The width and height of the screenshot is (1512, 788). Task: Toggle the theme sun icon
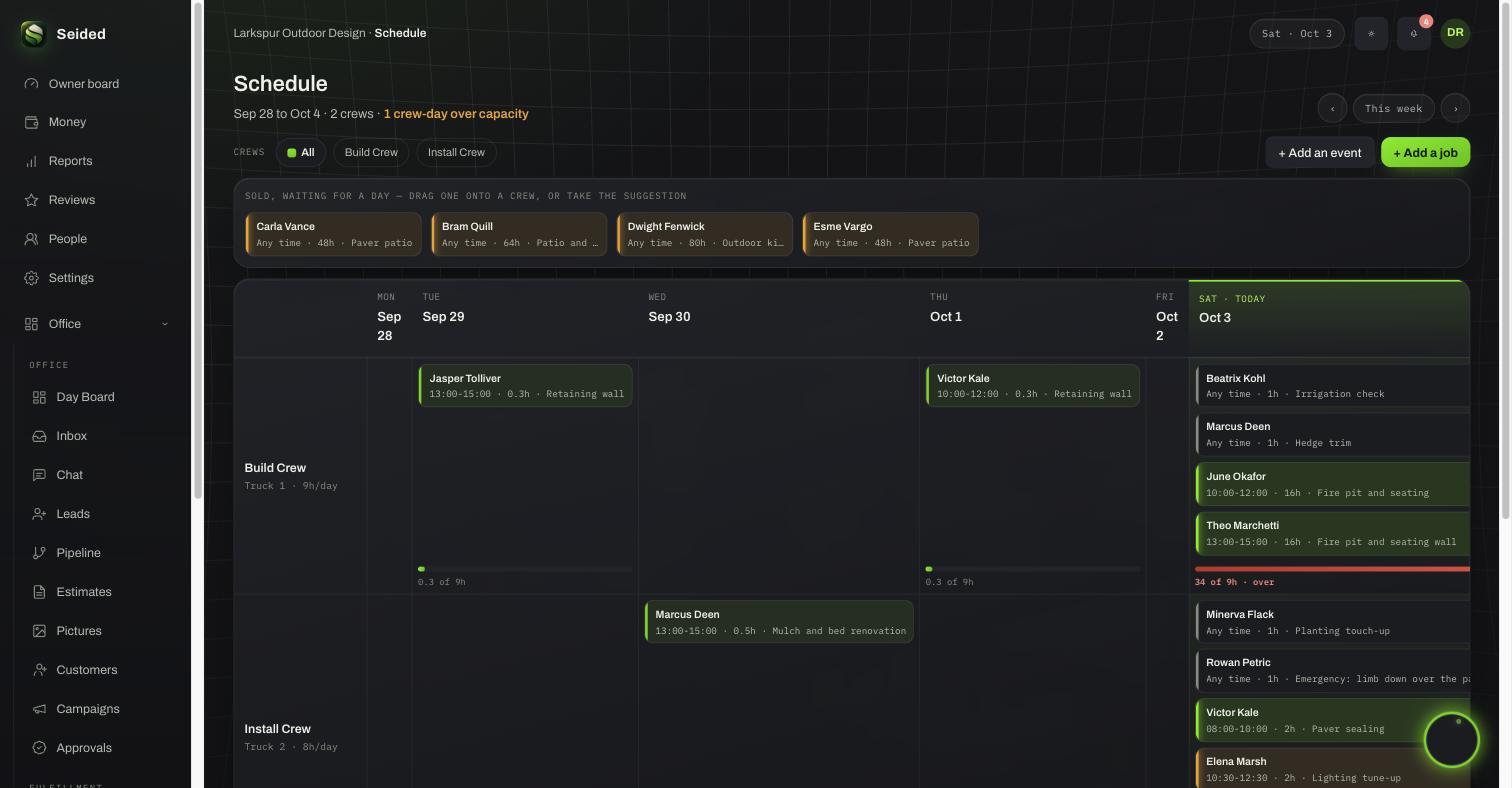pyautogui.click(x=1371, y=33)
